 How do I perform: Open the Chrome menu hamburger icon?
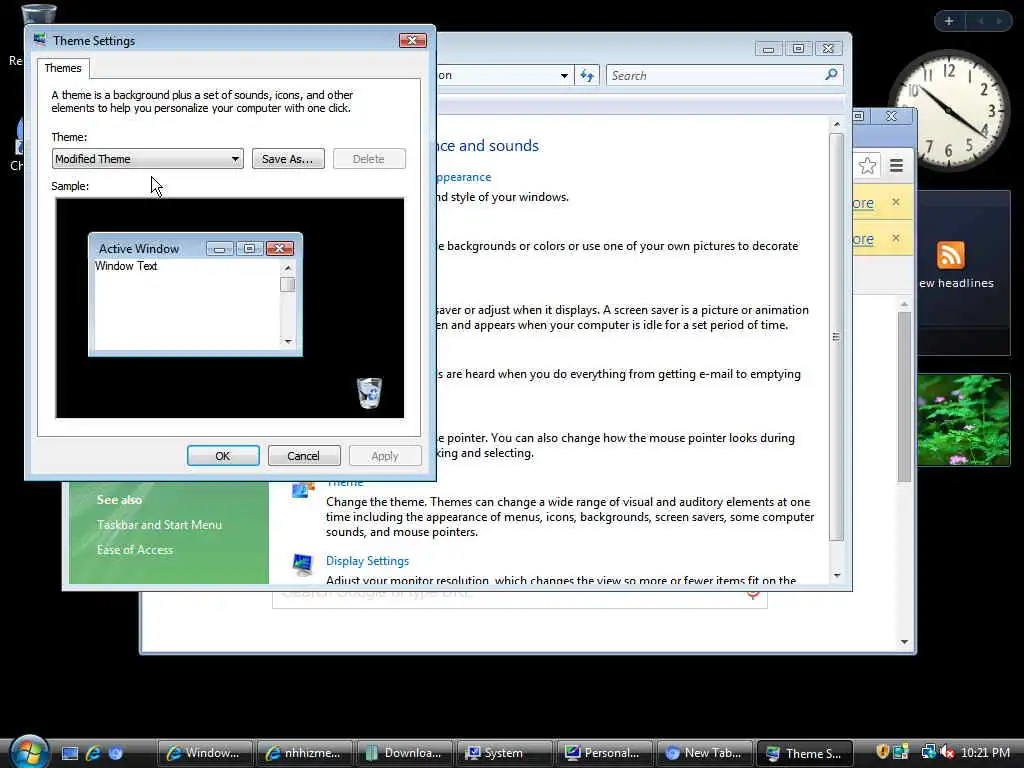click(896, 166)
